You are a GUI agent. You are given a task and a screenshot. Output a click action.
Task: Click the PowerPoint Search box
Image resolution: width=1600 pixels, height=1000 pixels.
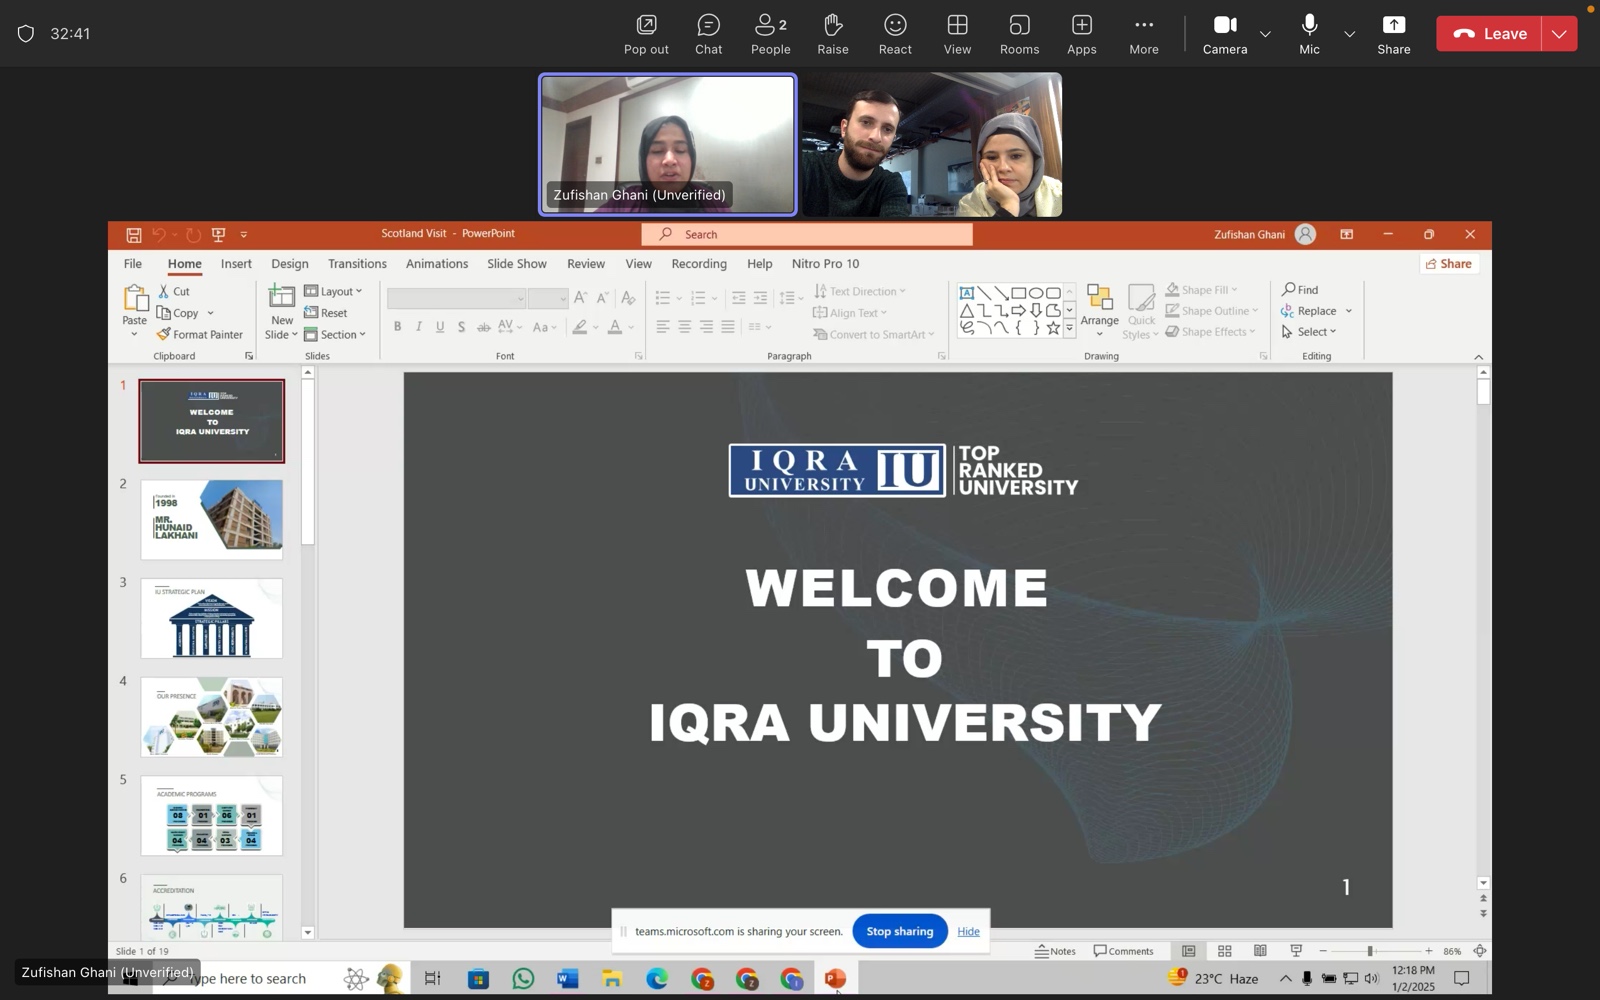click(807, 235)
